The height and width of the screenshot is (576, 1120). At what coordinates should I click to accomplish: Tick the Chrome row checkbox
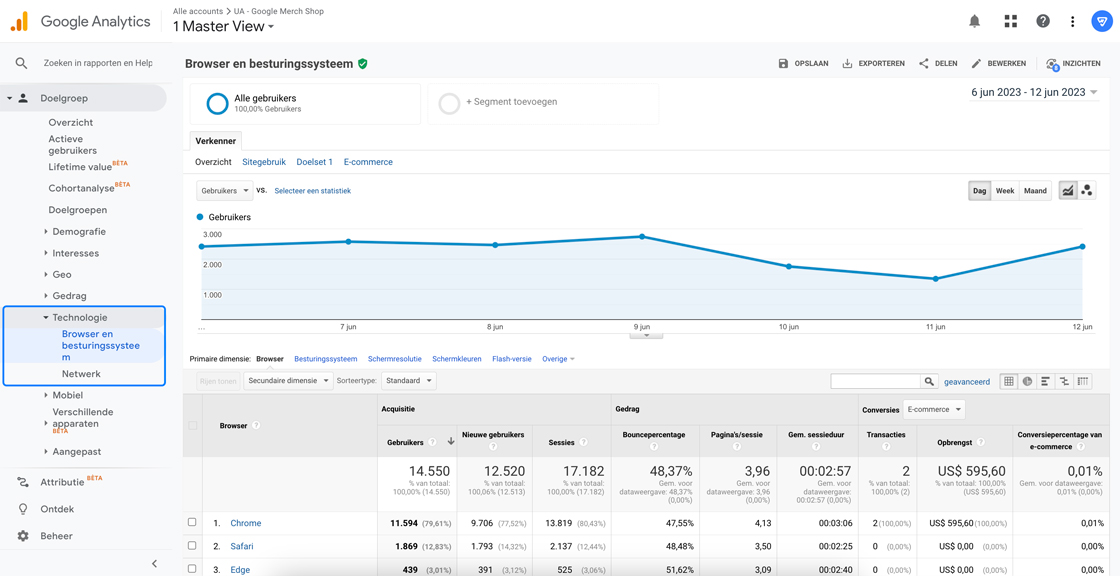point(191,522)
